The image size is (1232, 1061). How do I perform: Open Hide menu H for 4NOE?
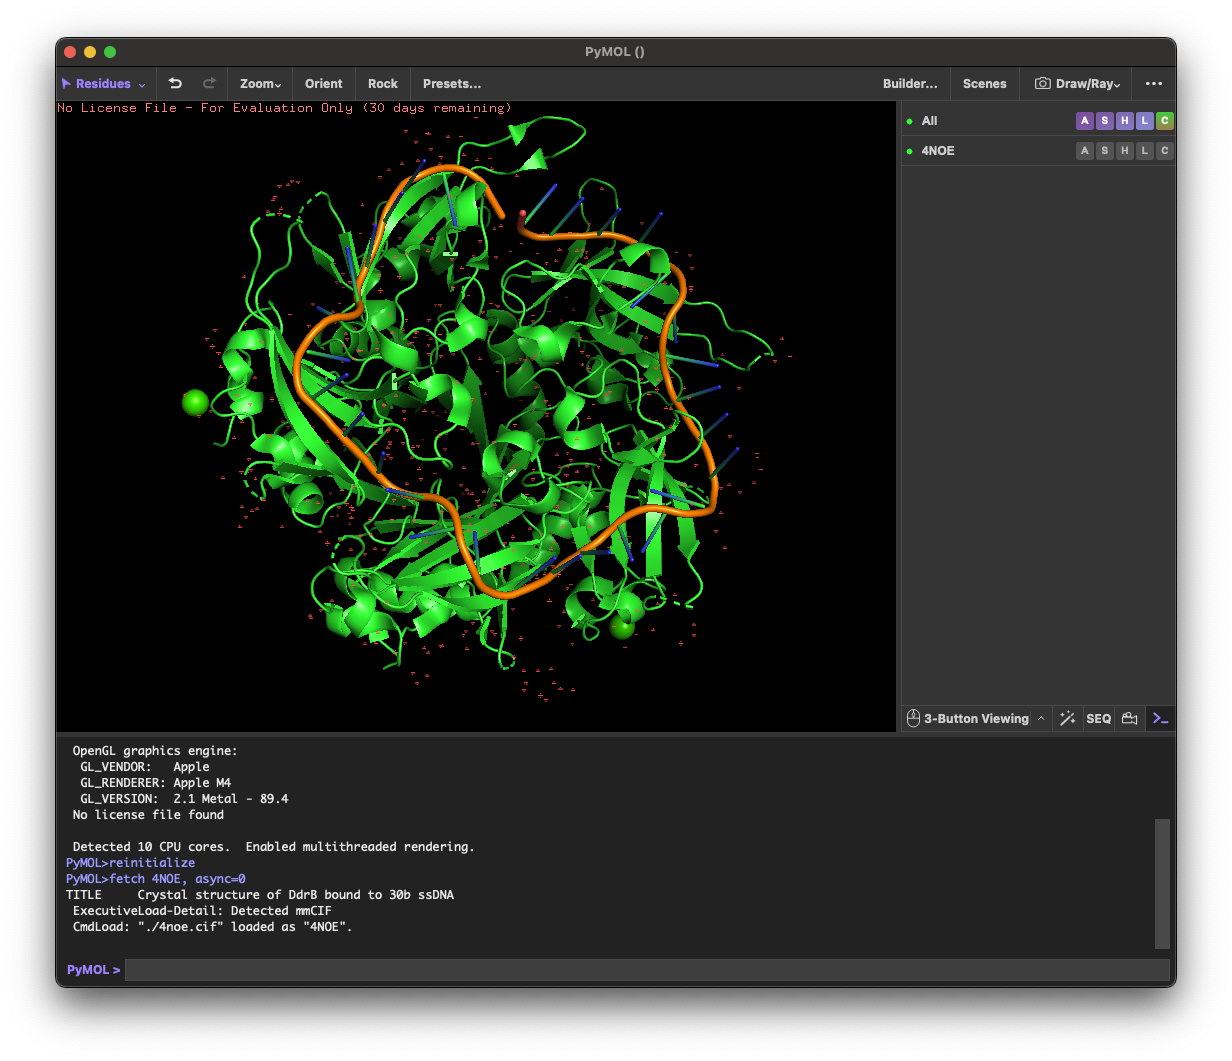pos(1124,150)
